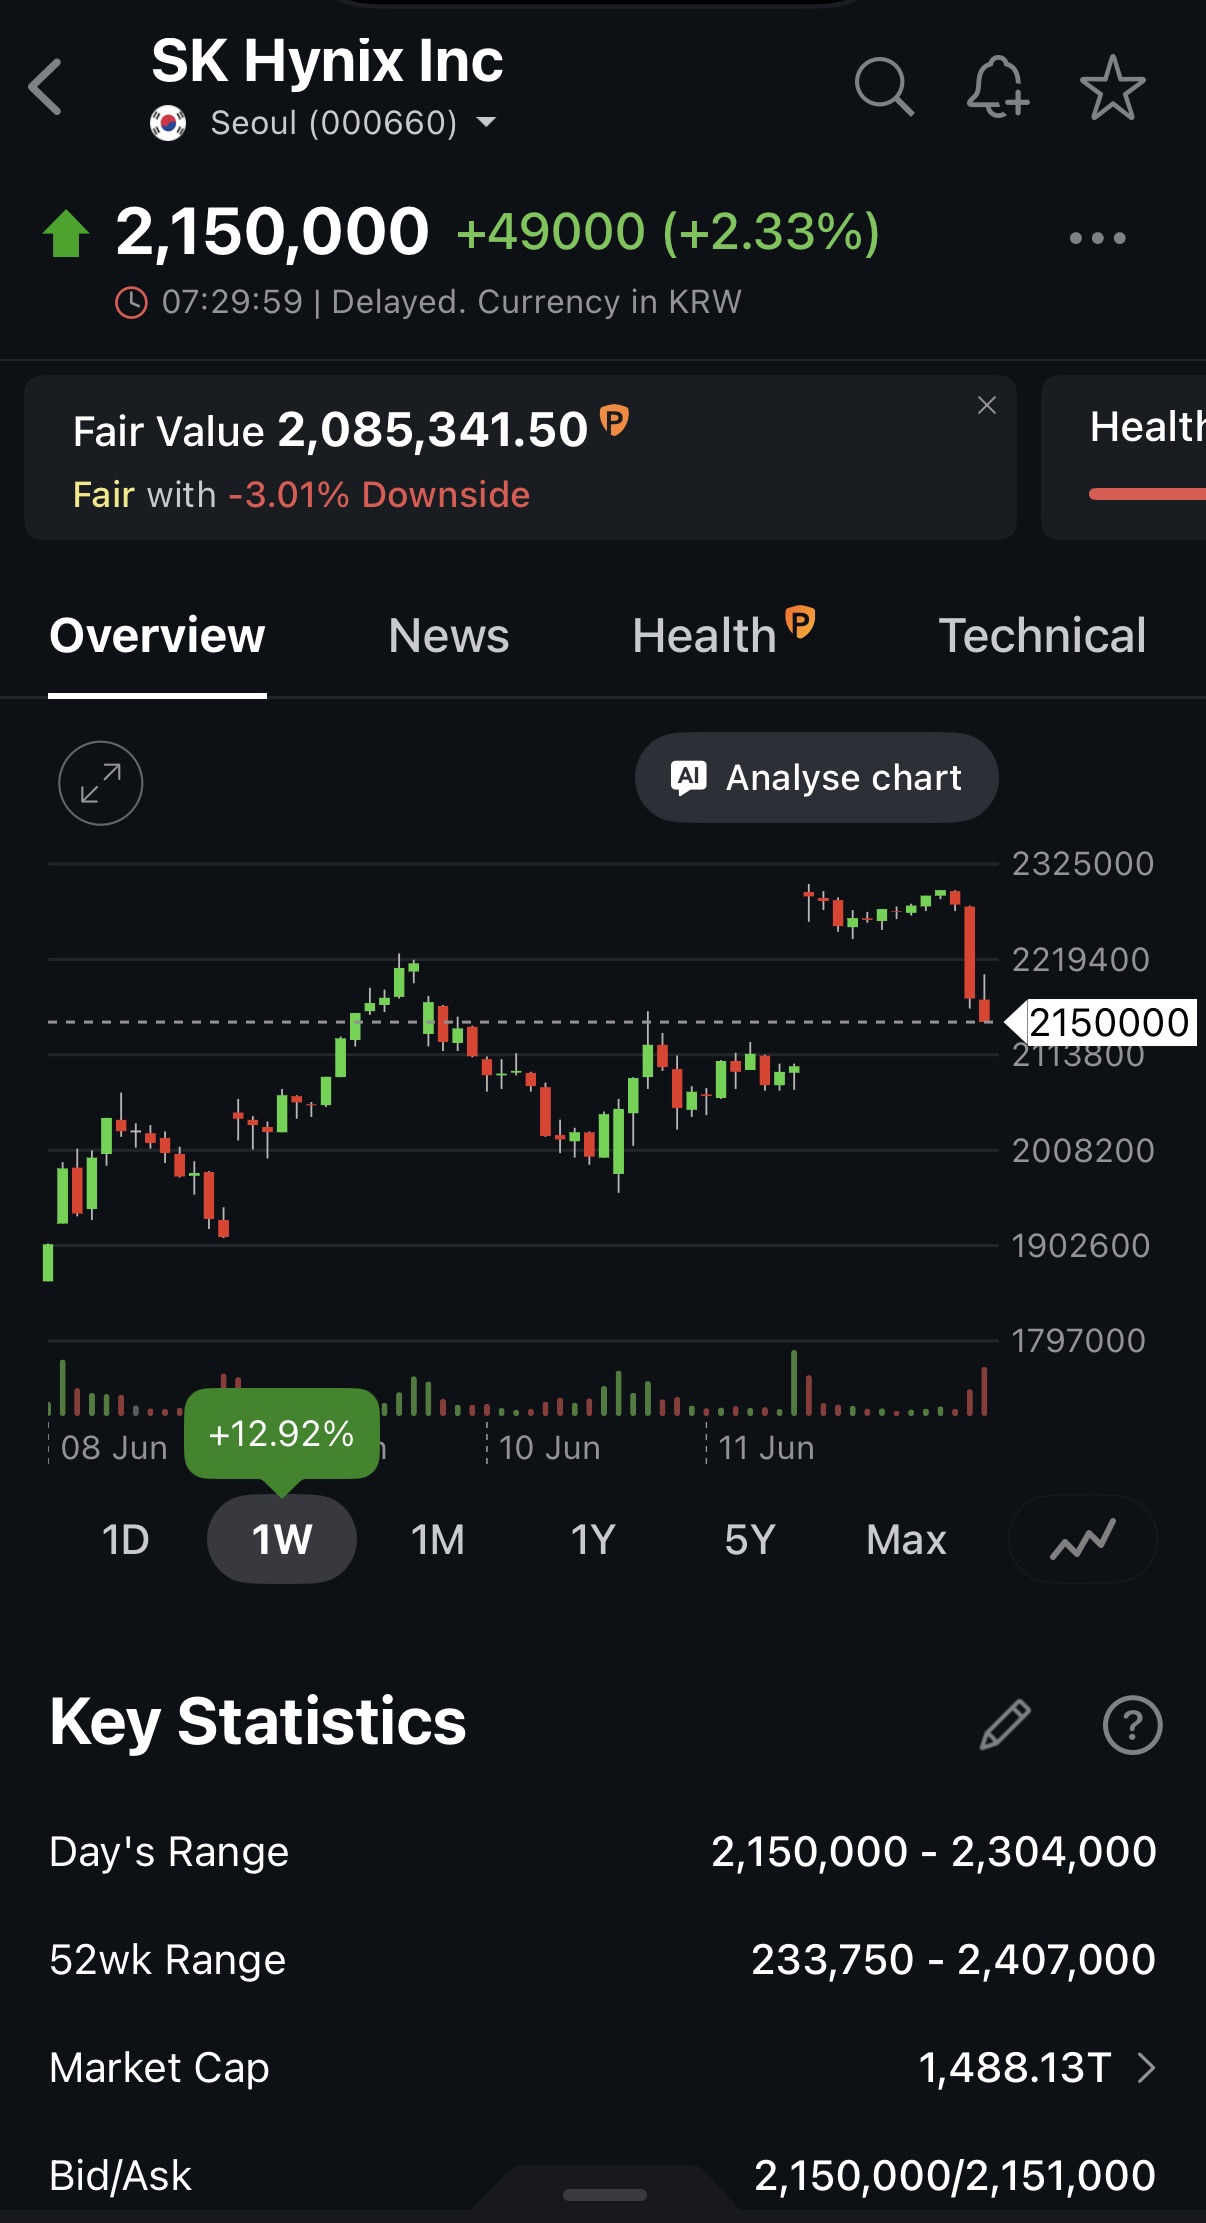Switch to the News tab
This screenshot has width=1206, height=2223.
(x=448, y=636)
